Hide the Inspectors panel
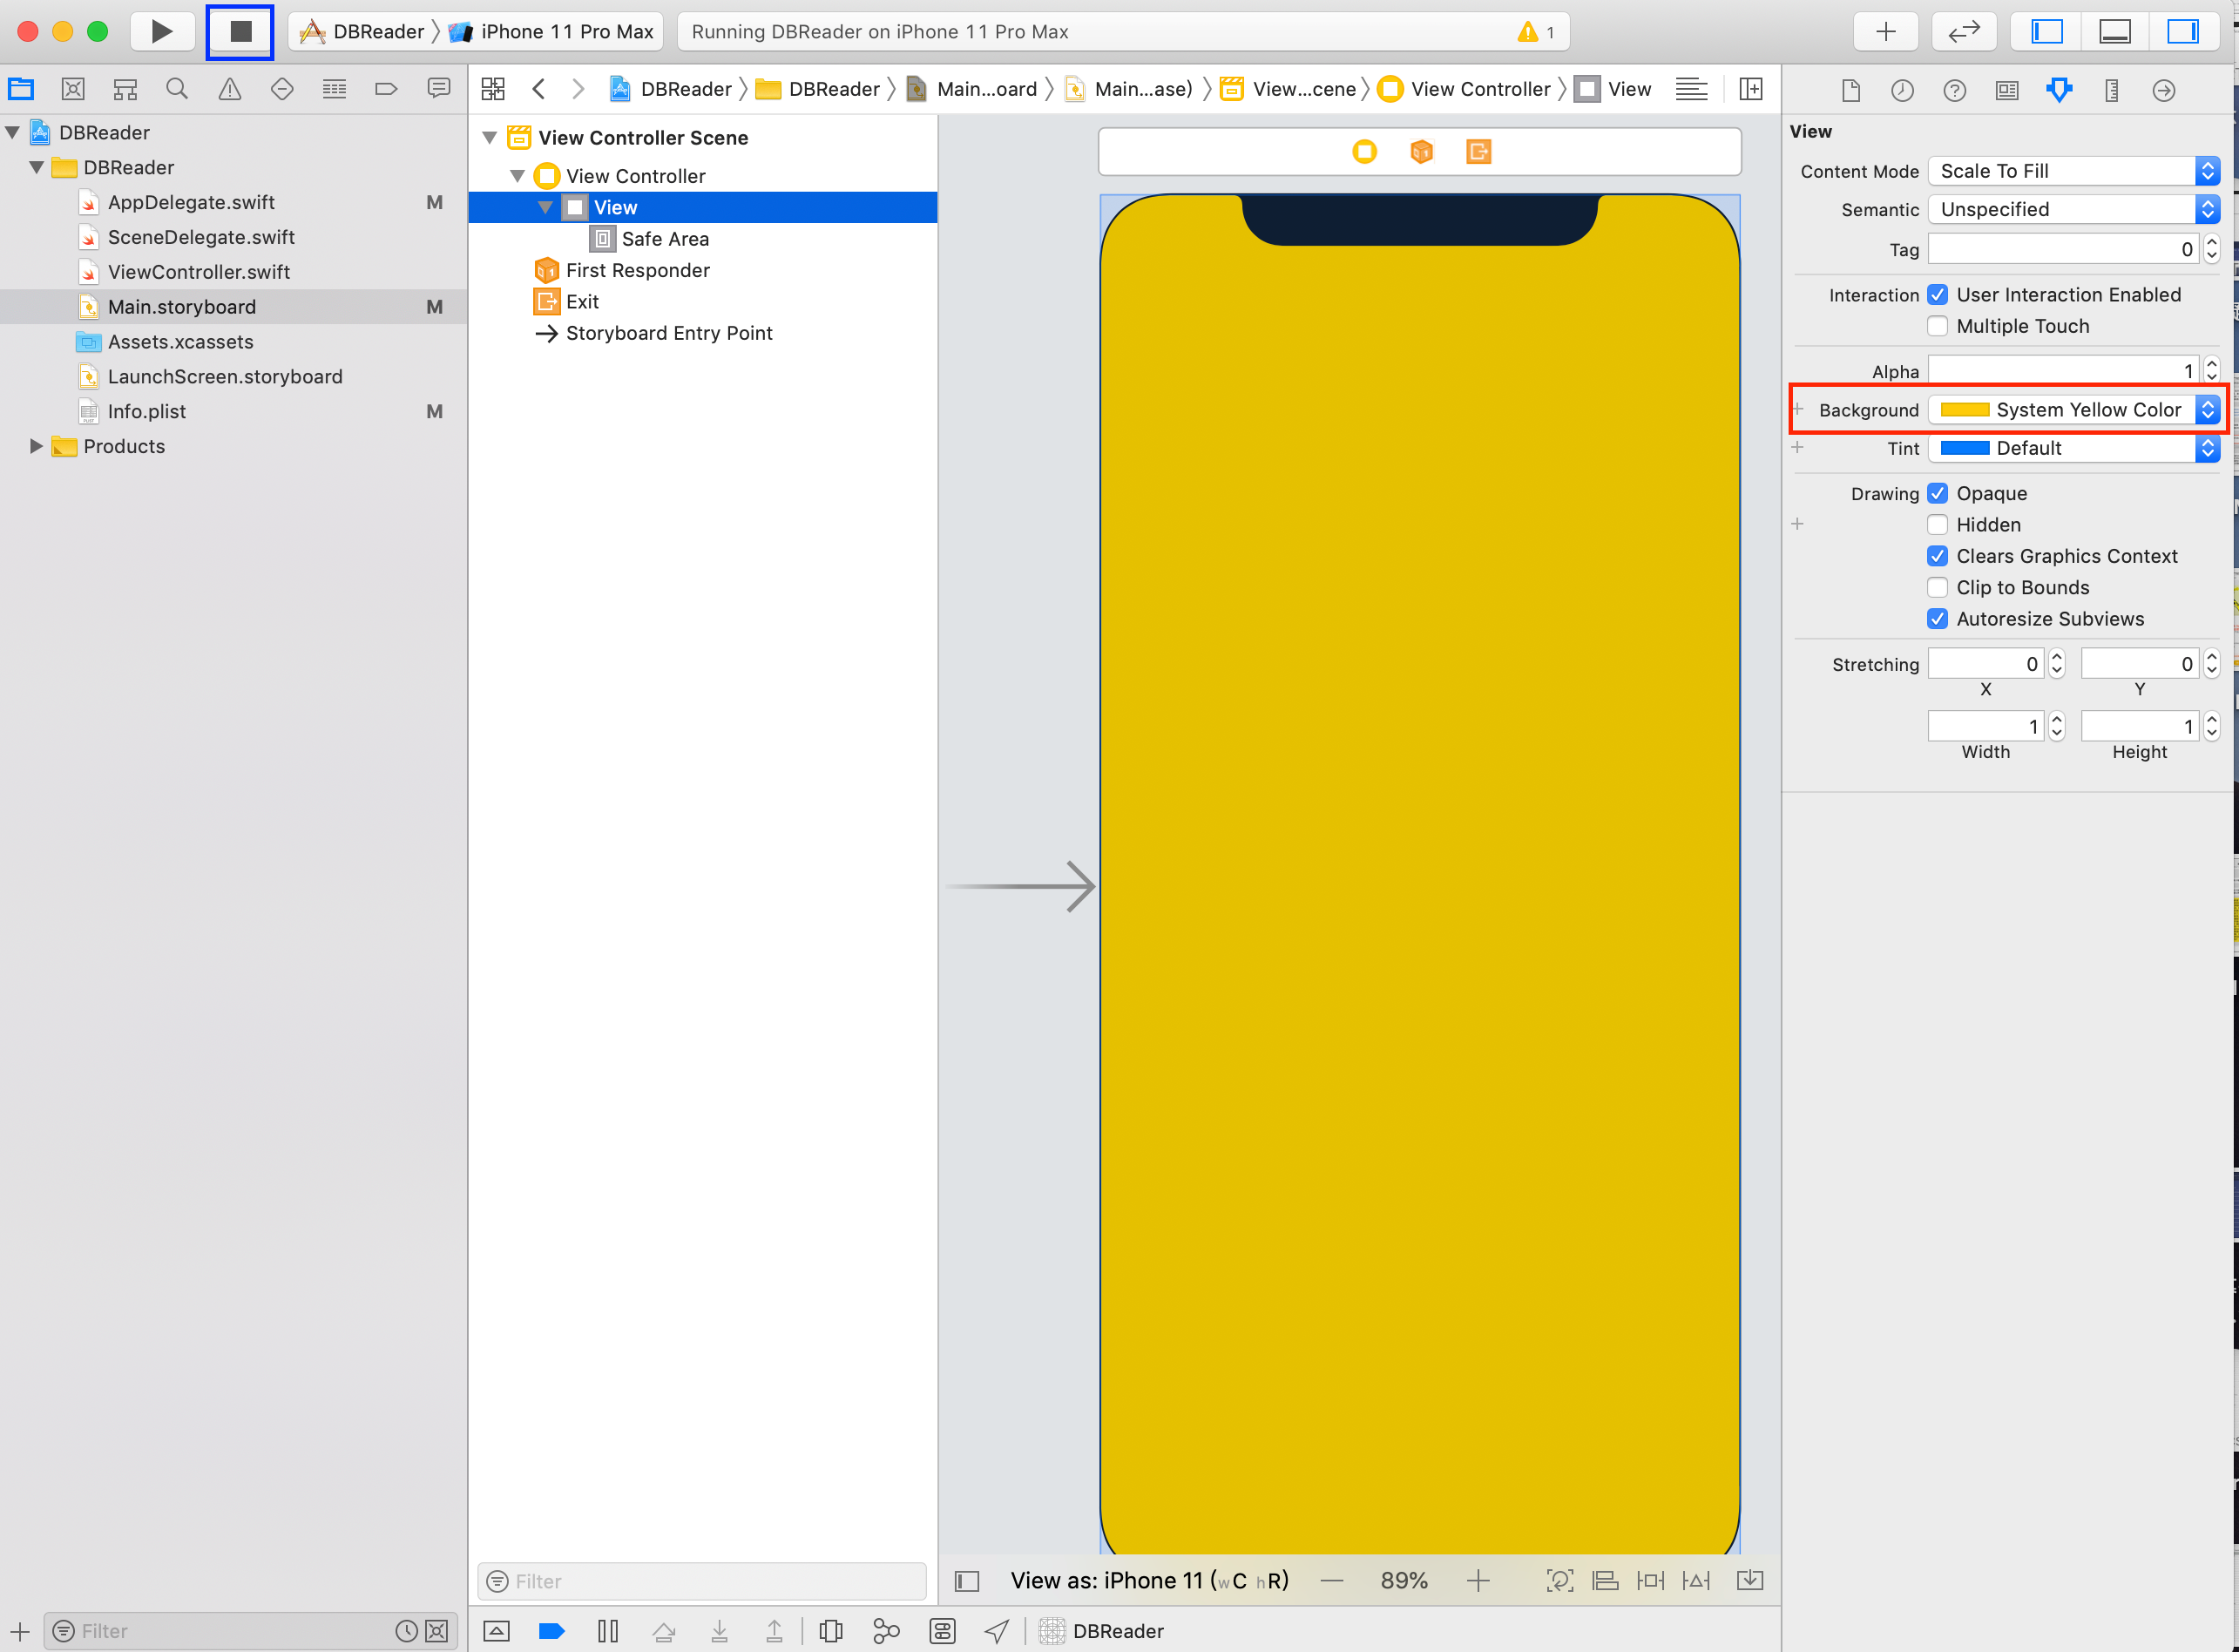Image resolution: width=2239 pixels, height=1652 pixels. (2182, 31)
